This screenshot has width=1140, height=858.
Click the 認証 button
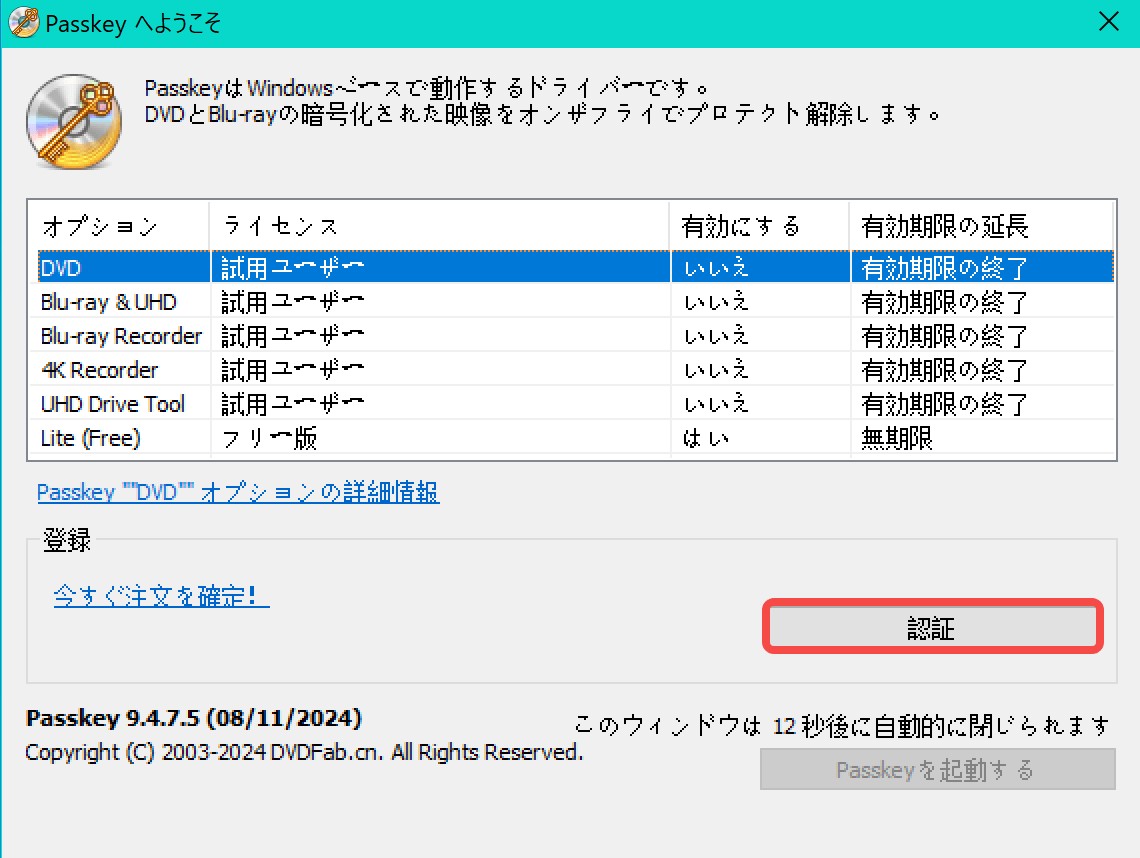933,627
